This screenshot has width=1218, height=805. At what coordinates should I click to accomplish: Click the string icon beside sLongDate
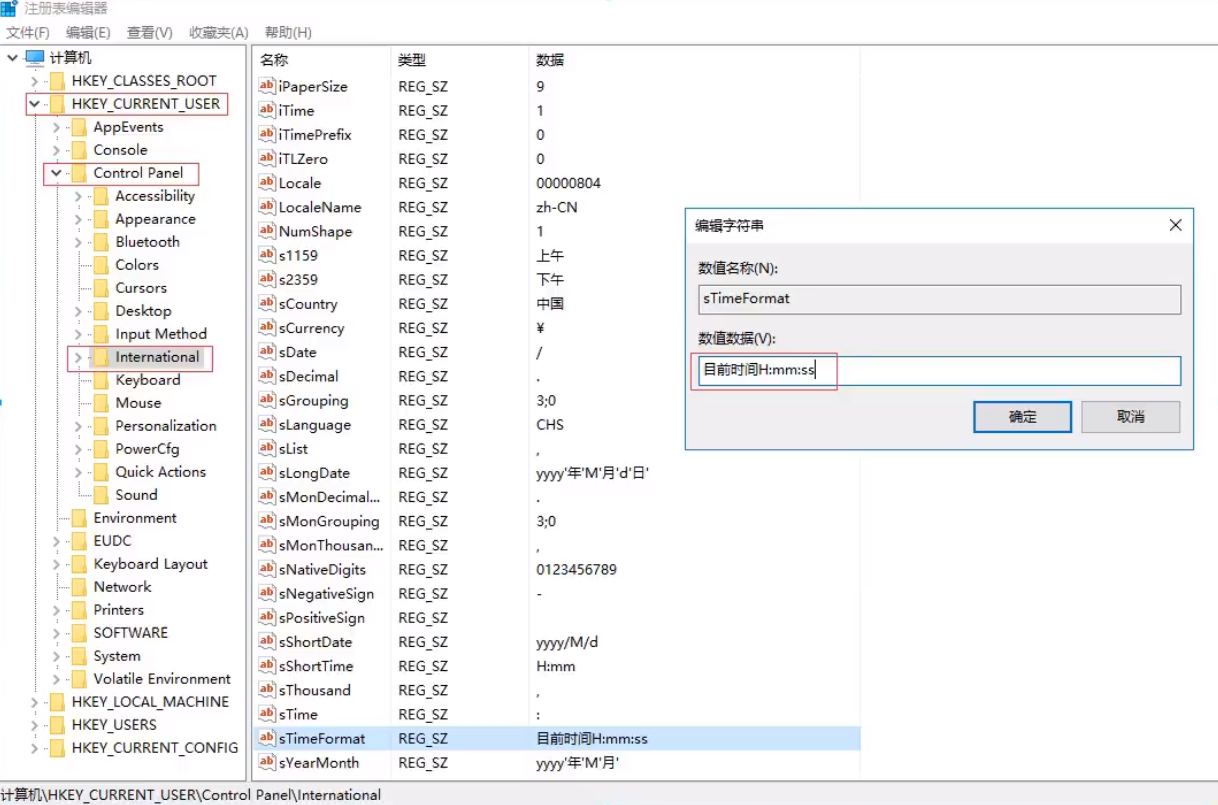click(267, 472)
